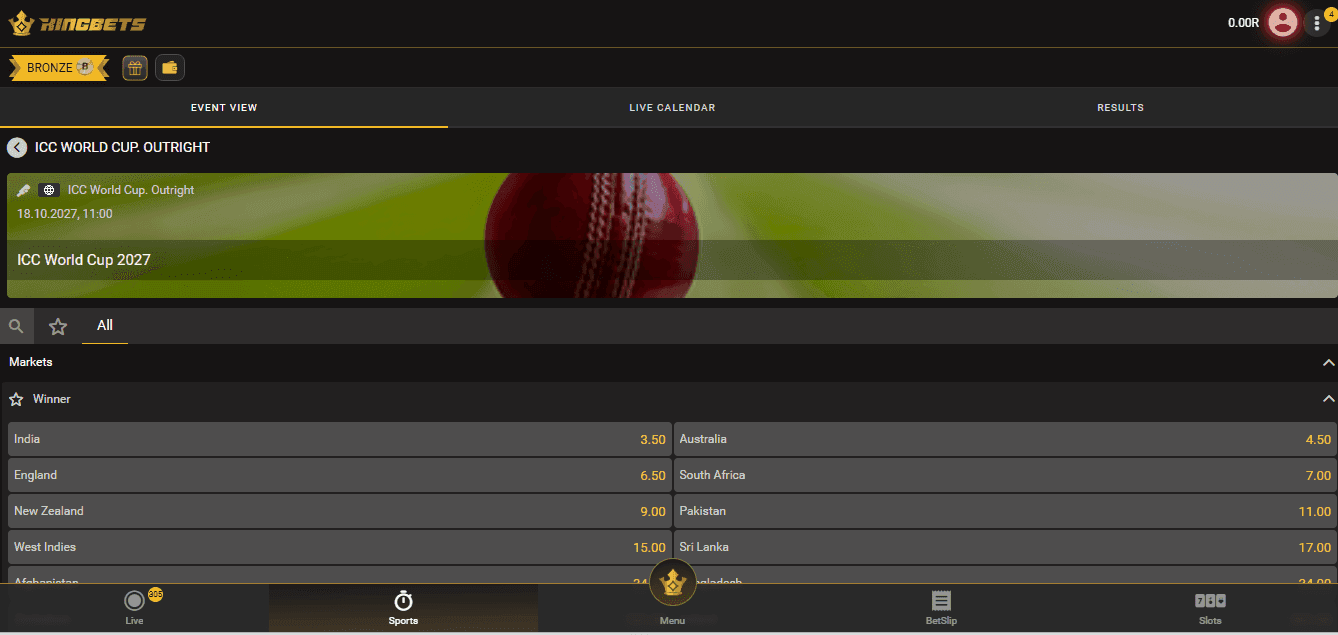Open the Slots section in bottom bar
Viewport: 1338px width, 635px height.
(x=1210, y=607)
